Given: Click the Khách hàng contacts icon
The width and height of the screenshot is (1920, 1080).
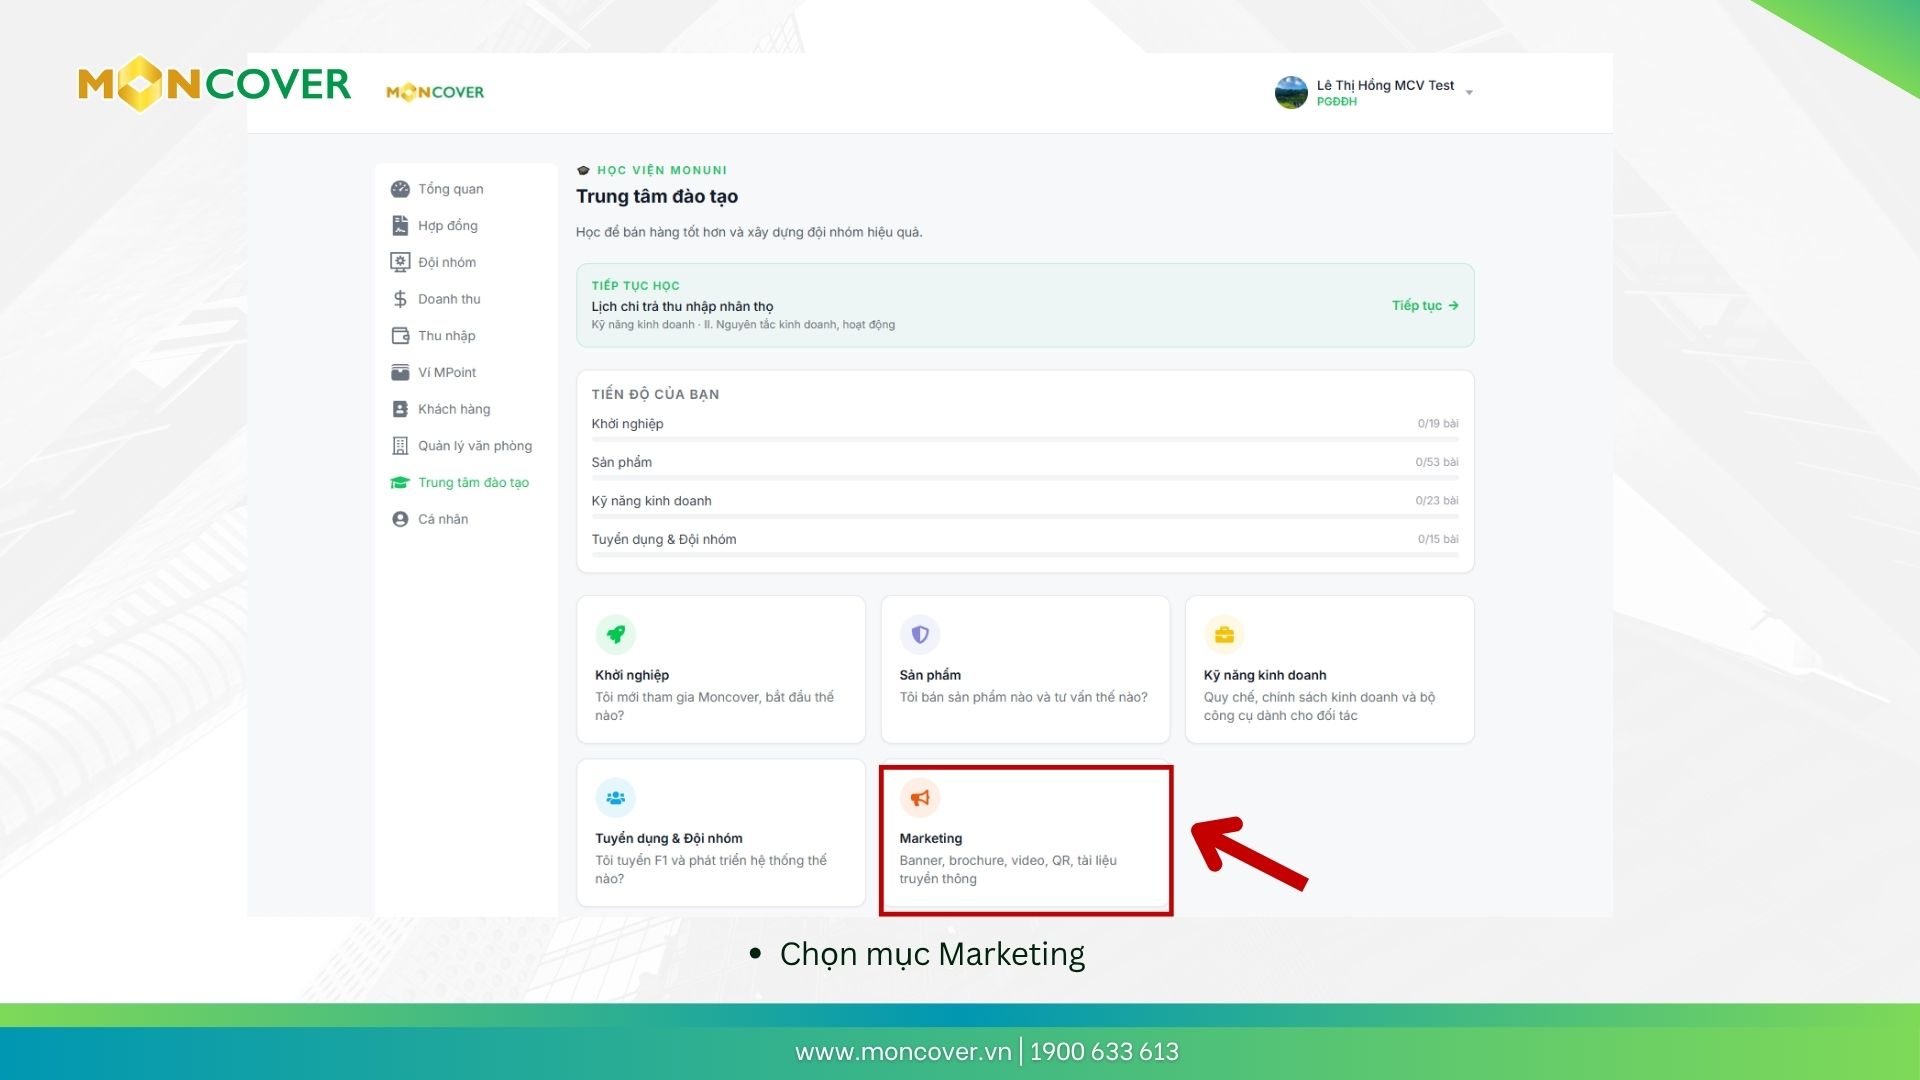Looking at the screenshot, I should click(400, 409).
